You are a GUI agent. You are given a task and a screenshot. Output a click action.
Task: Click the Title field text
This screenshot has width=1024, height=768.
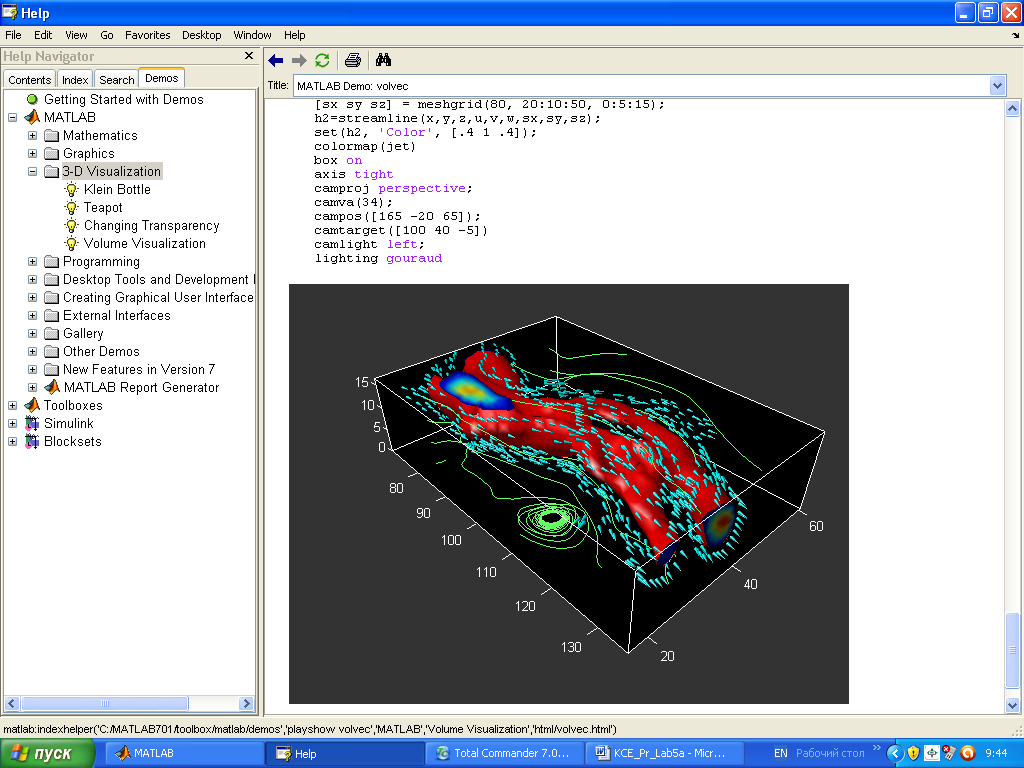pyautogui.click(x=353, y=86)
